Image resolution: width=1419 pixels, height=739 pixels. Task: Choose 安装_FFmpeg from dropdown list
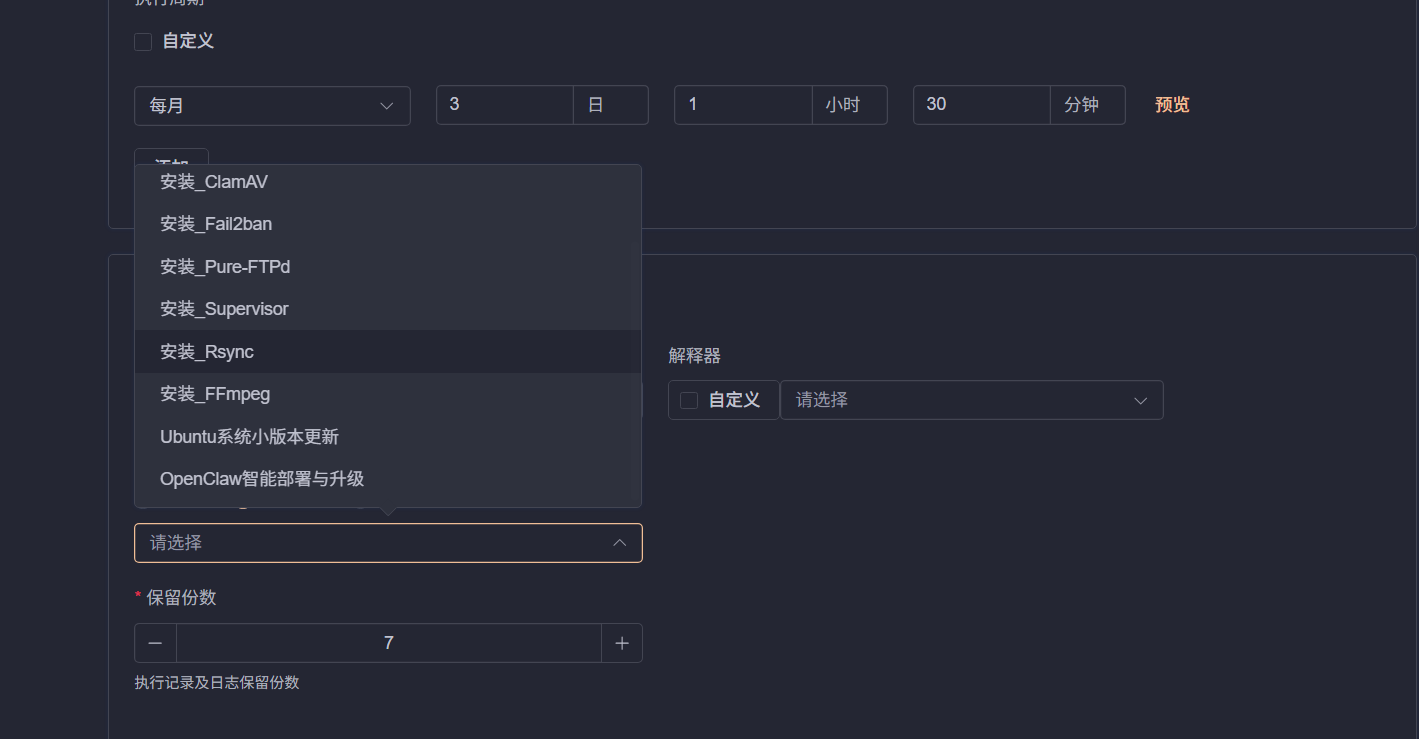215,394
